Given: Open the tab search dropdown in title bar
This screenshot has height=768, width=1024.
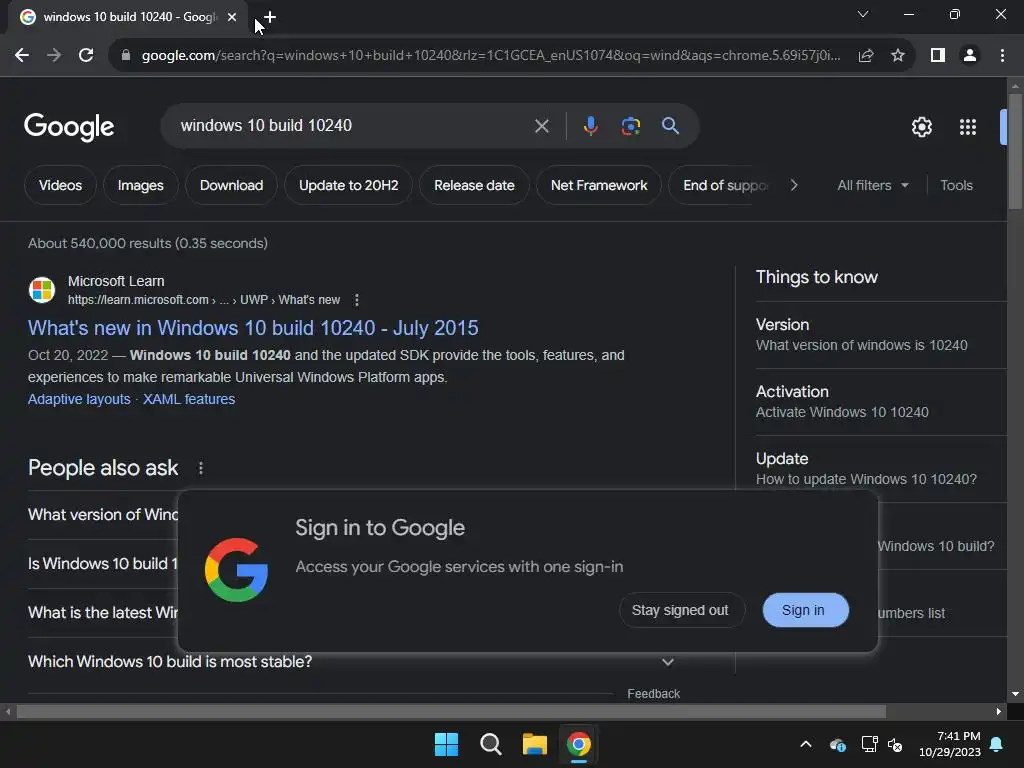Looking at the screenshot, I should point(863,14).
